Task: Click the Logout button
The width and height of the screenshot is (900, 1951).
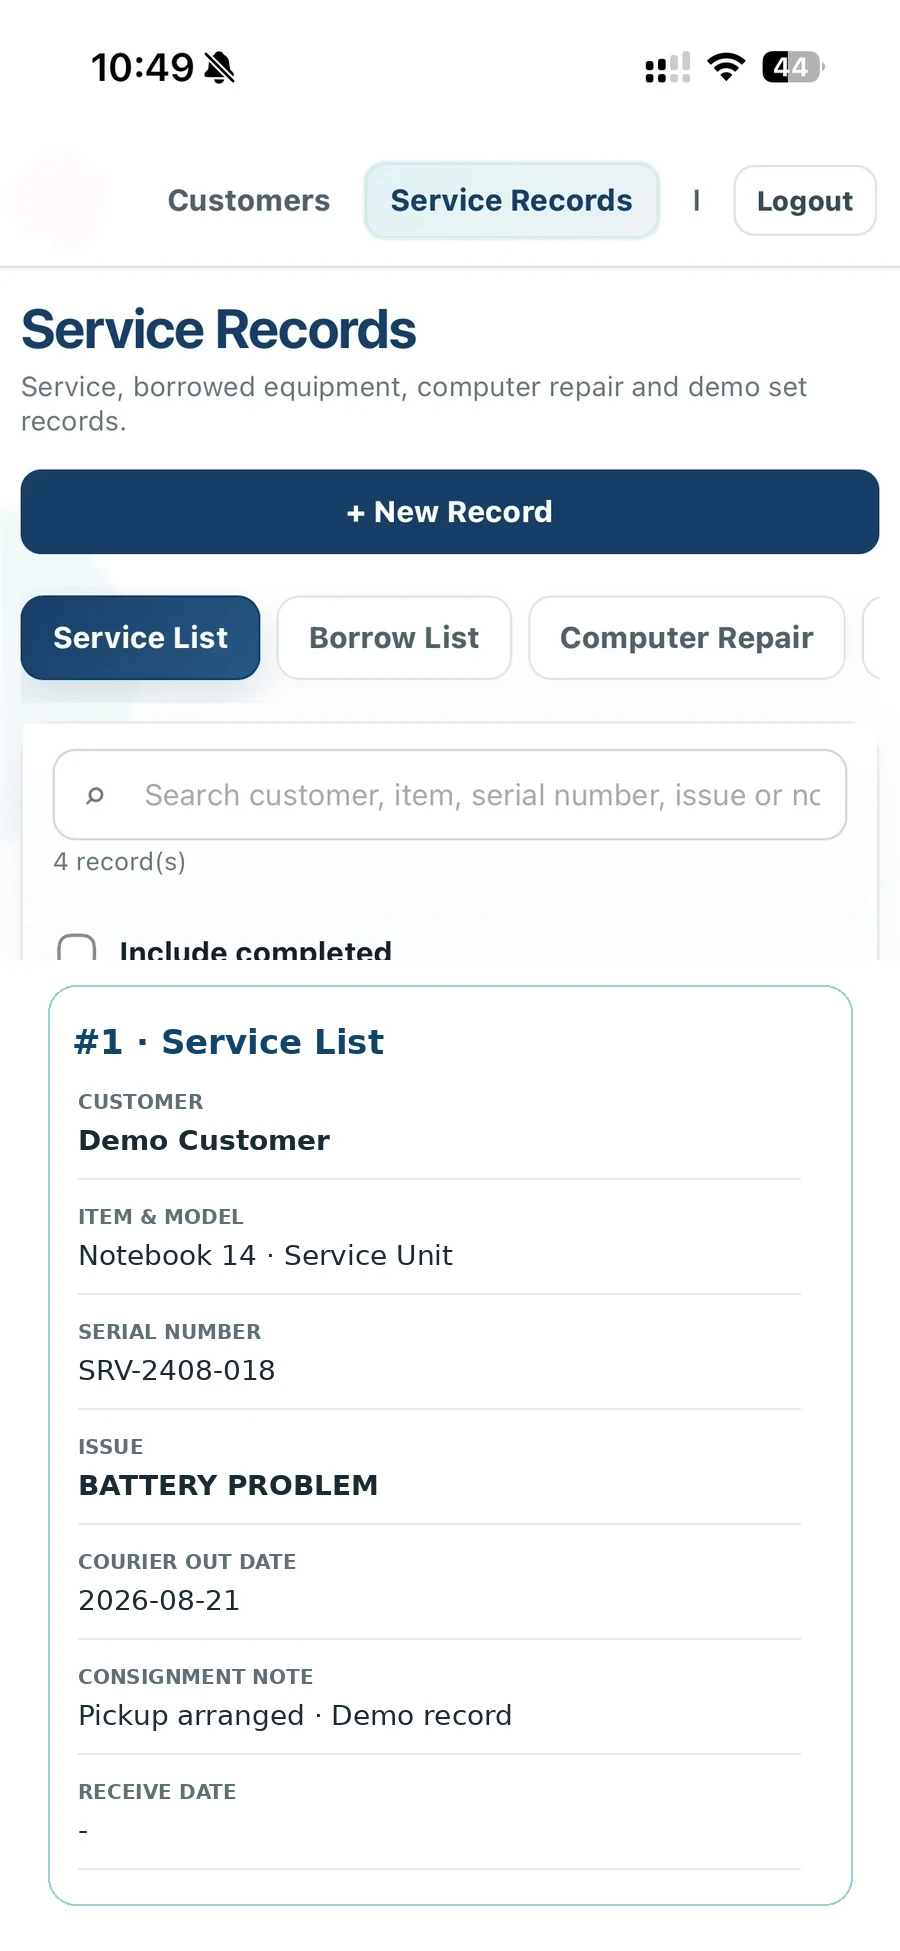Action: tap(805, 201)
